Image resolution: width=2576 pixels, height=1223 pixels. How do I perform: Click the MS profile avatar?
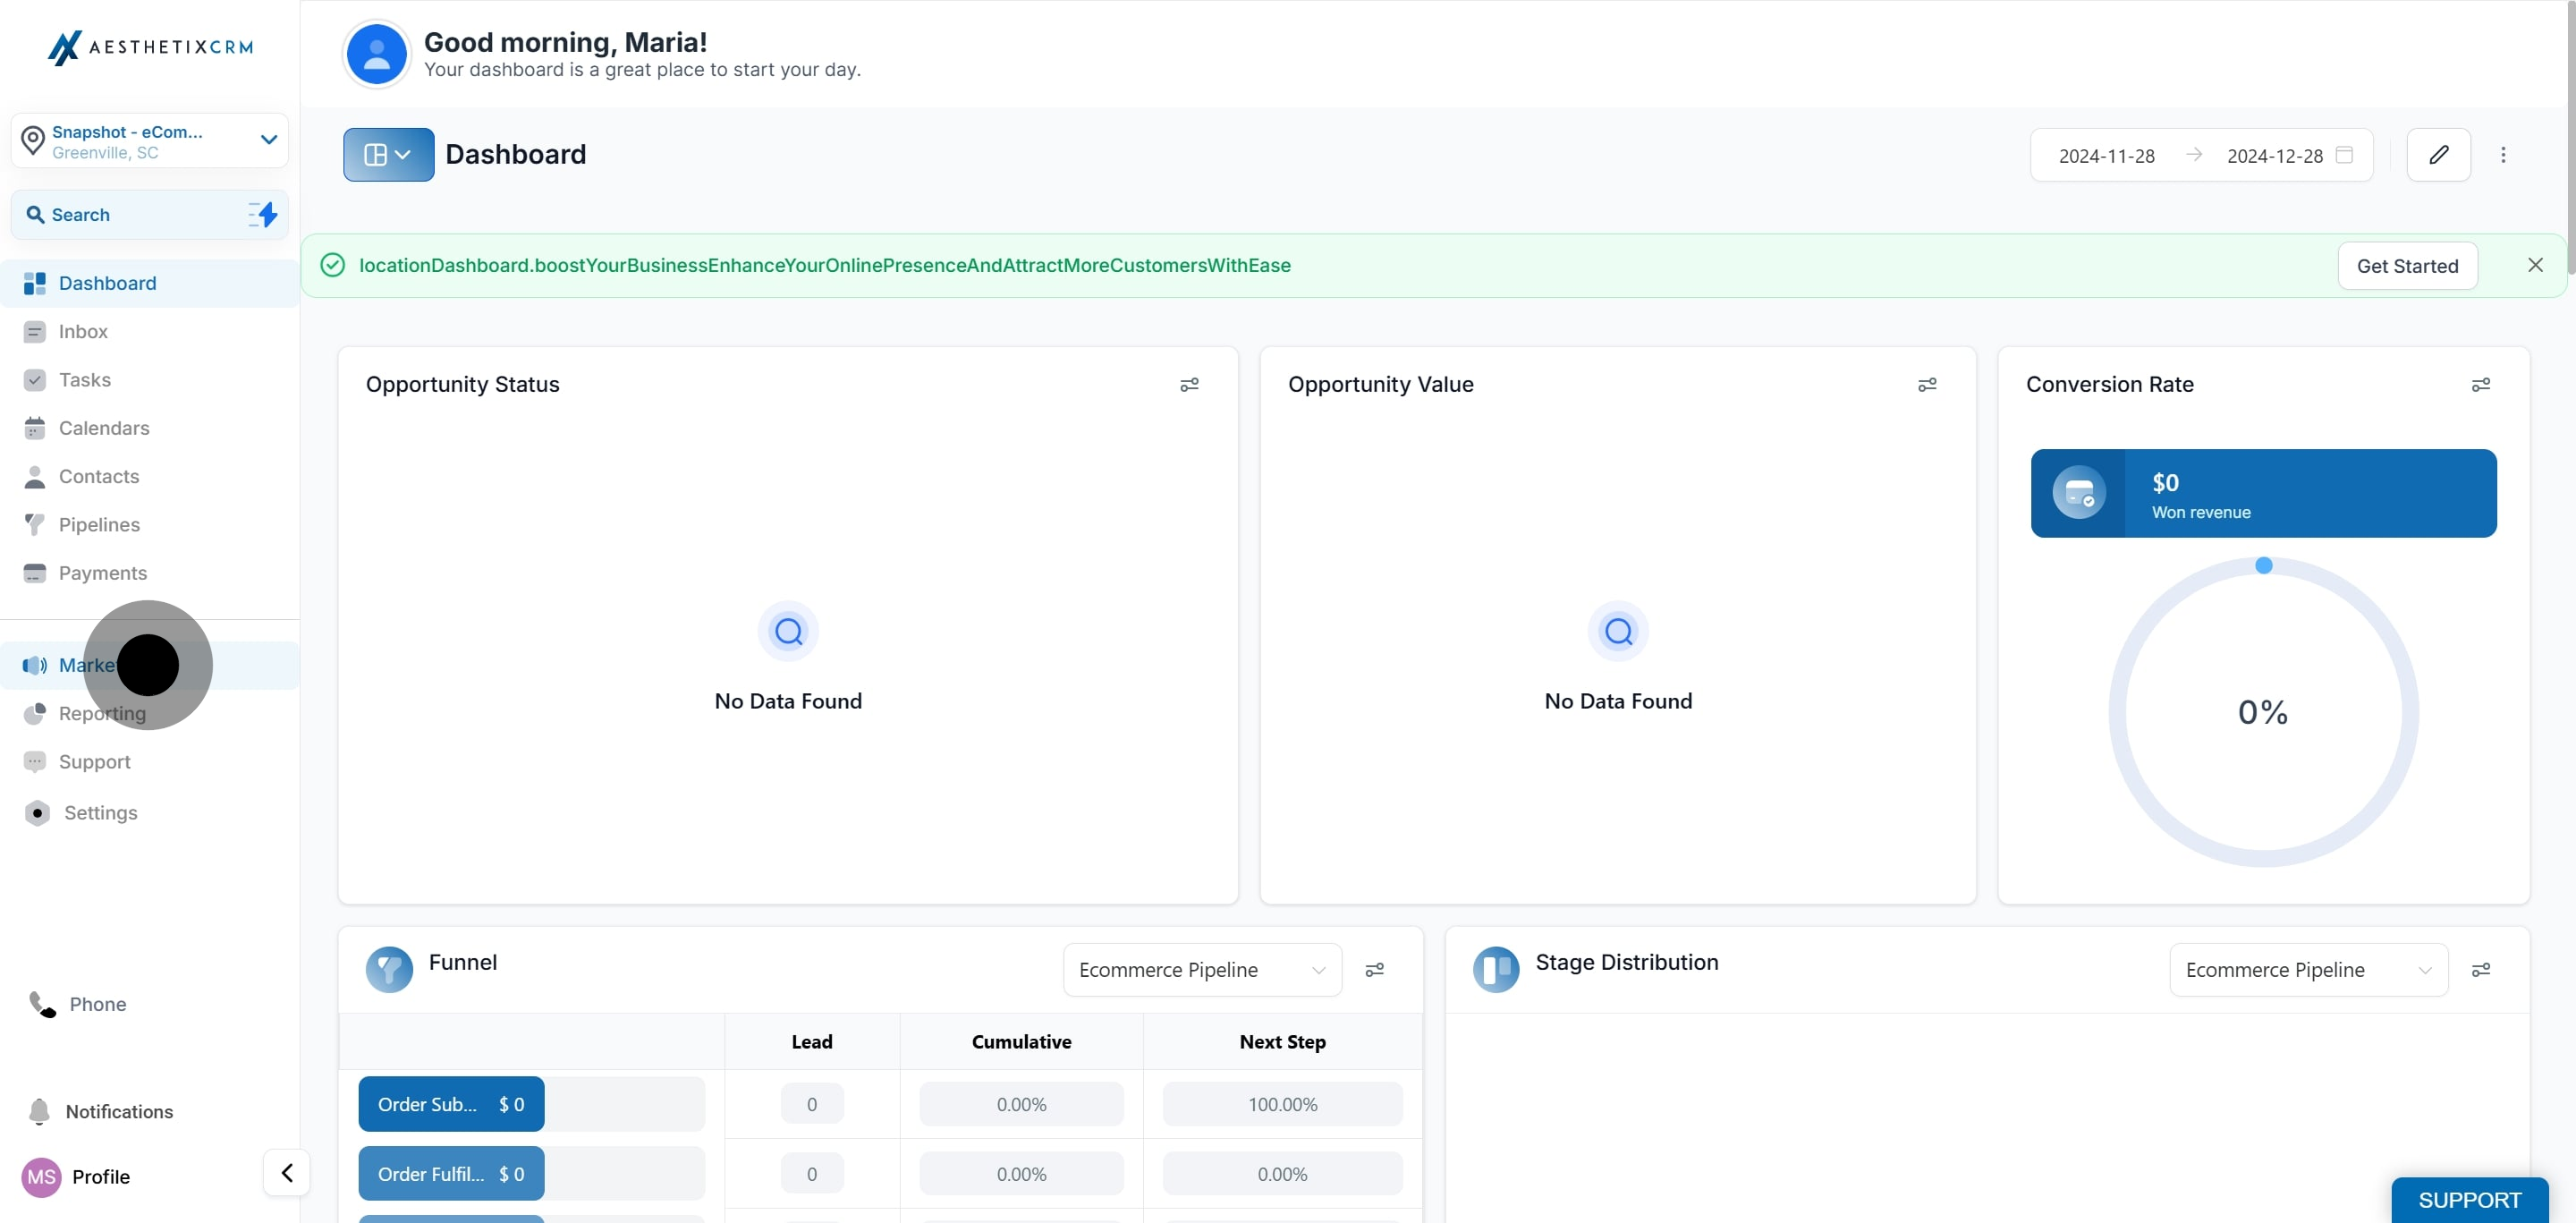tap(41, 1177)
